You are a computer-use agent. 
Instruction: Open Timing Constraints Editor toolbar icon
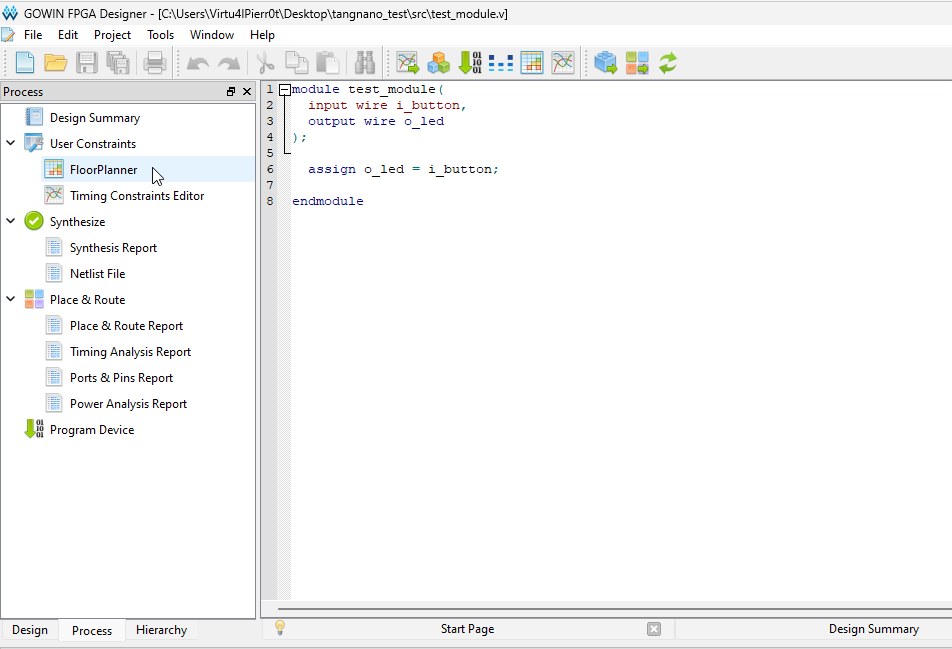click(x=563, y=63)
